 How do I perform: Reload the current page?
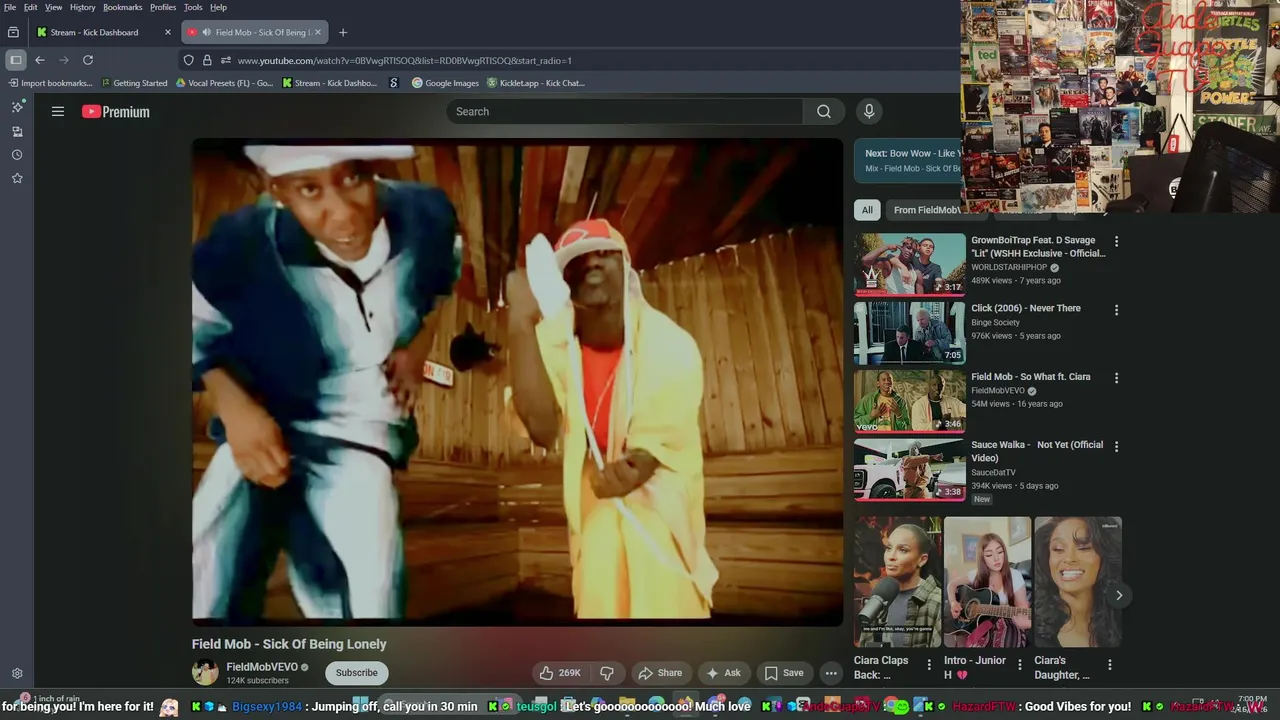coord(88,60)
